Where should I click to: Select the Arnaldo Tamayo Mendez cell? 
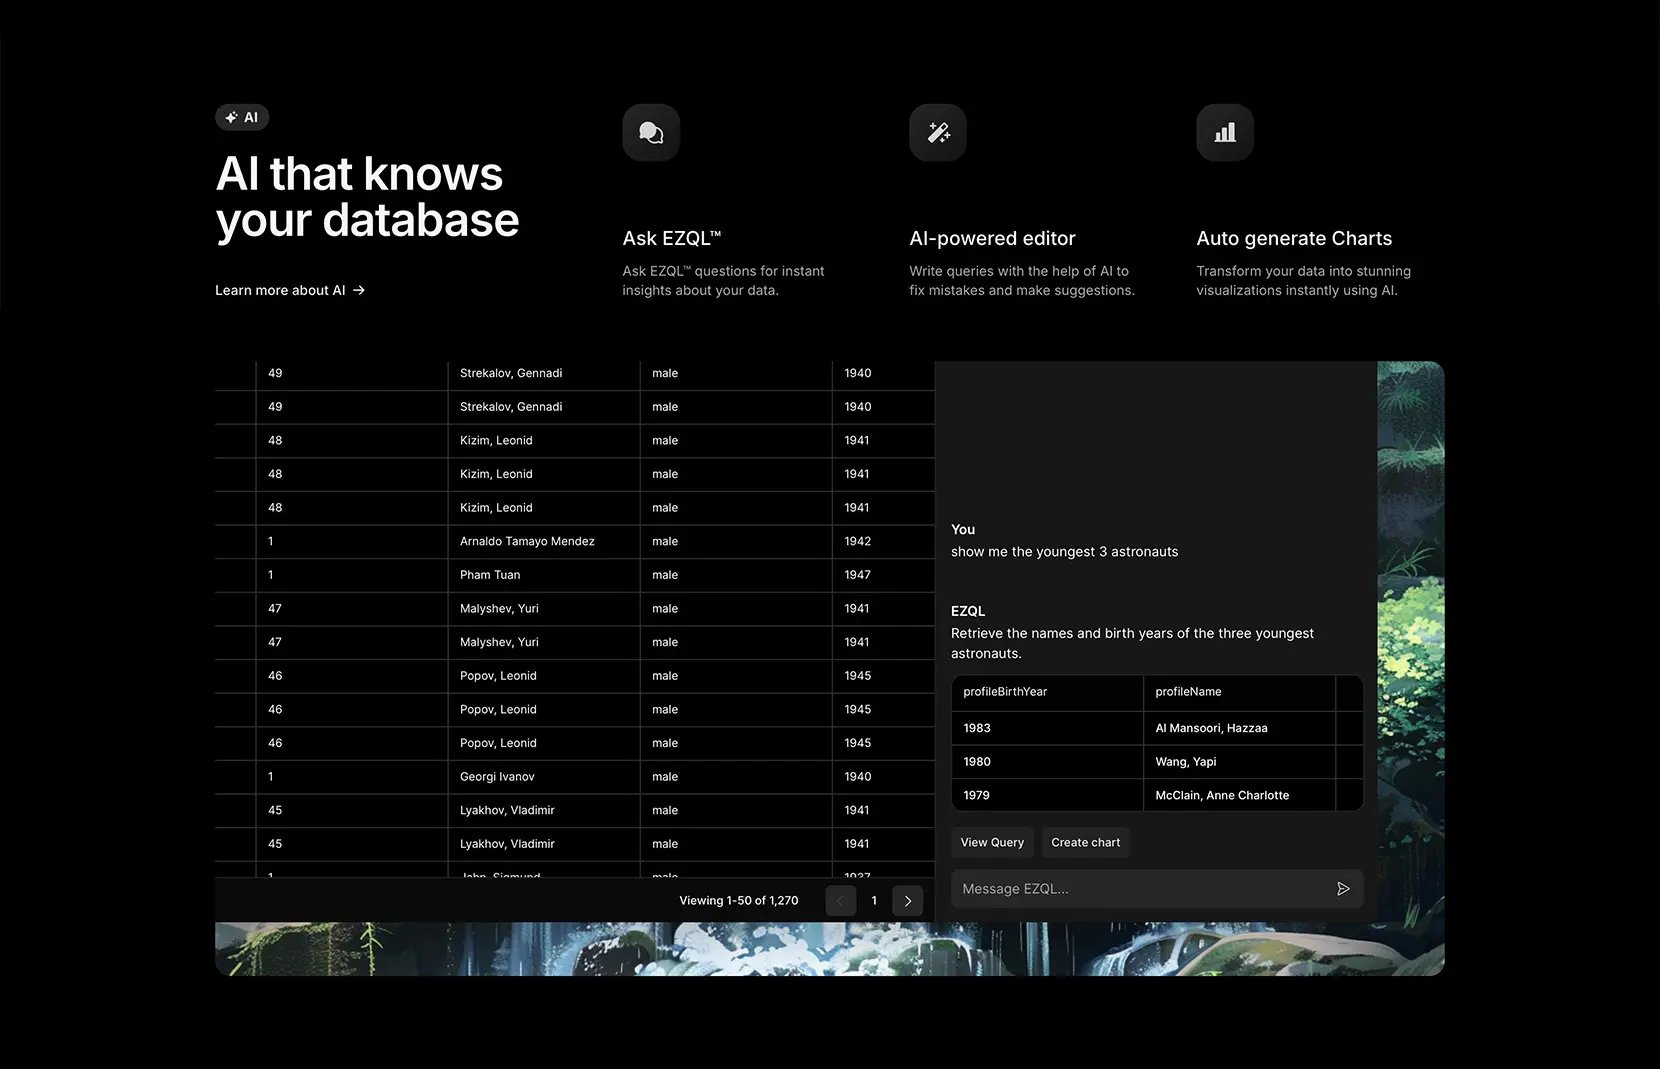(x=544, y=541)
